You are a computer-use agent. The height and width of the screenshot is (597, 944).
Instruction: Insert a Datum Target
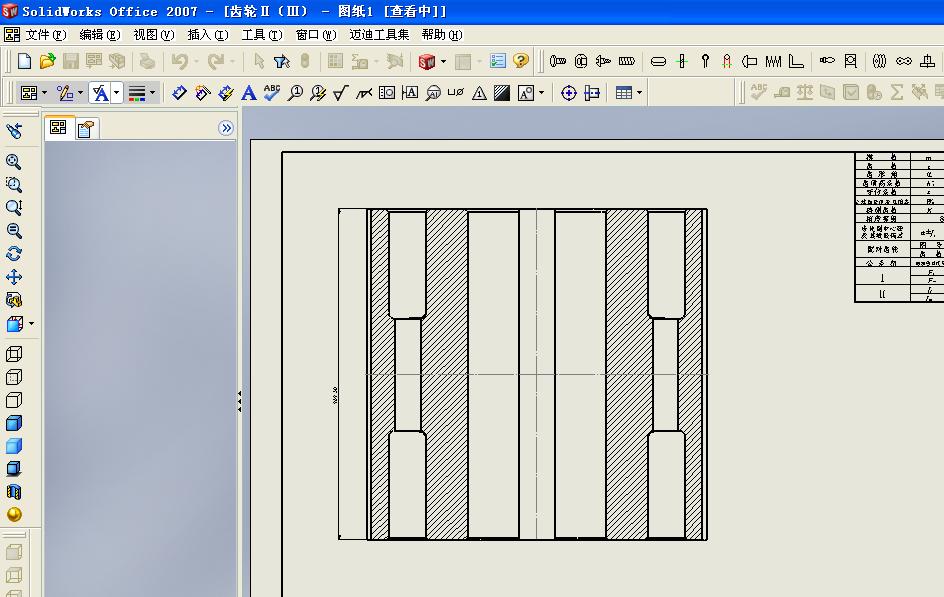click(x=433, y=93)
